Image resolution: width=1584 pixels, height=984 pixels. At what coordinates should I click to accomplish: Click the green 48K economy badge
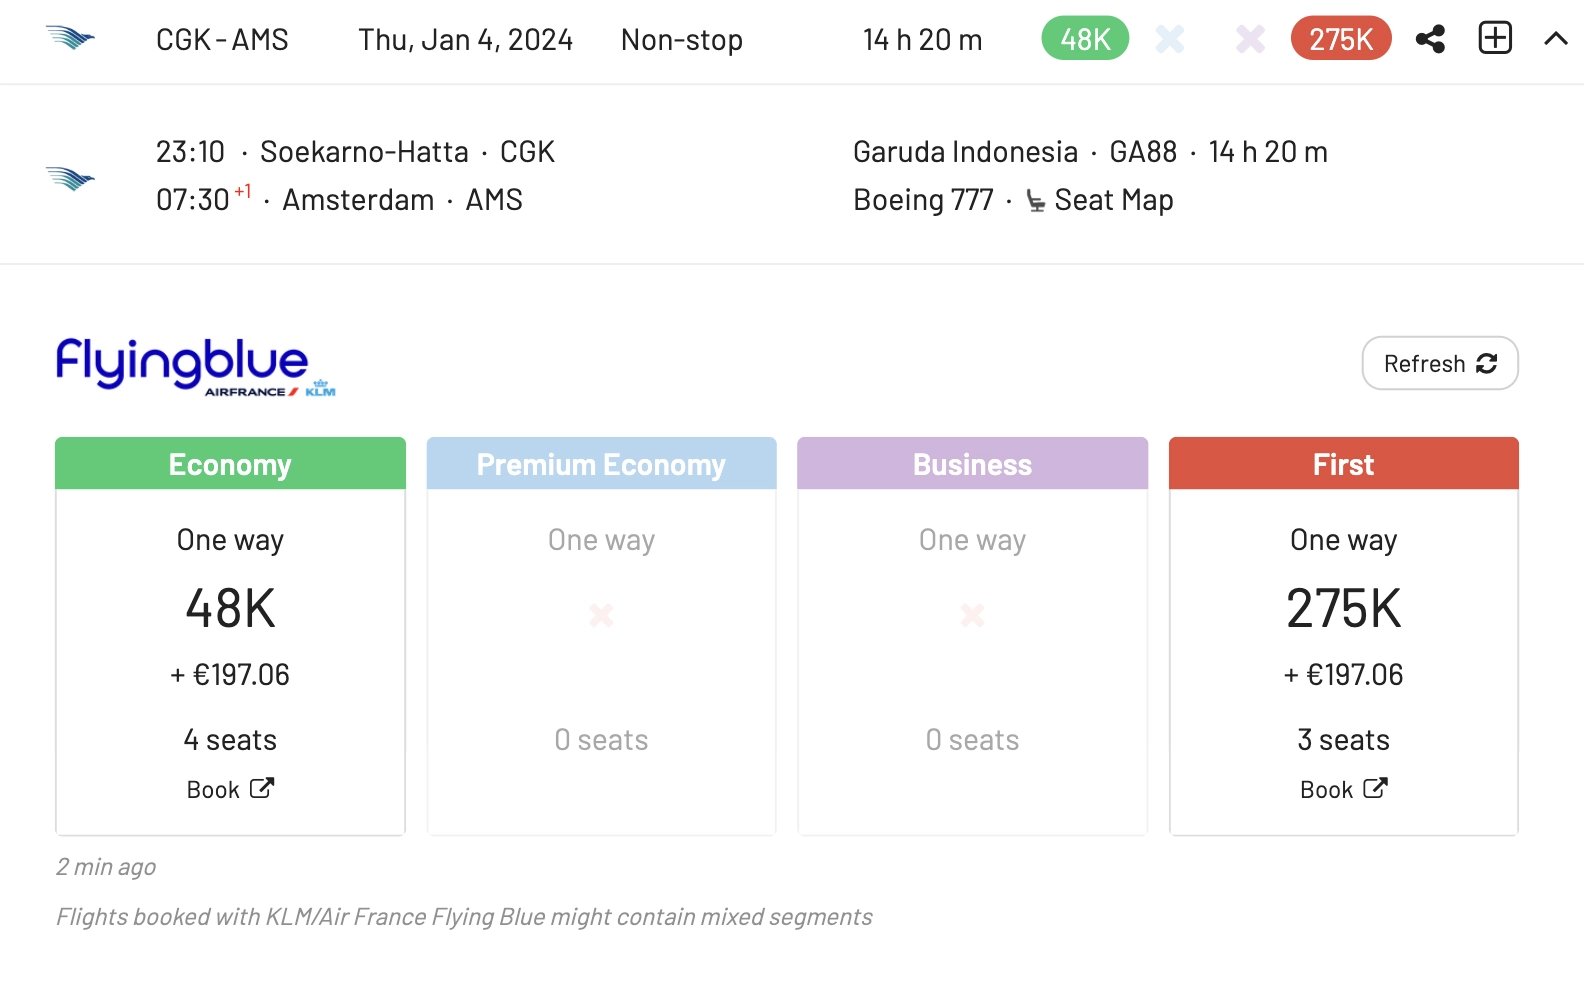click(1085, 39)
